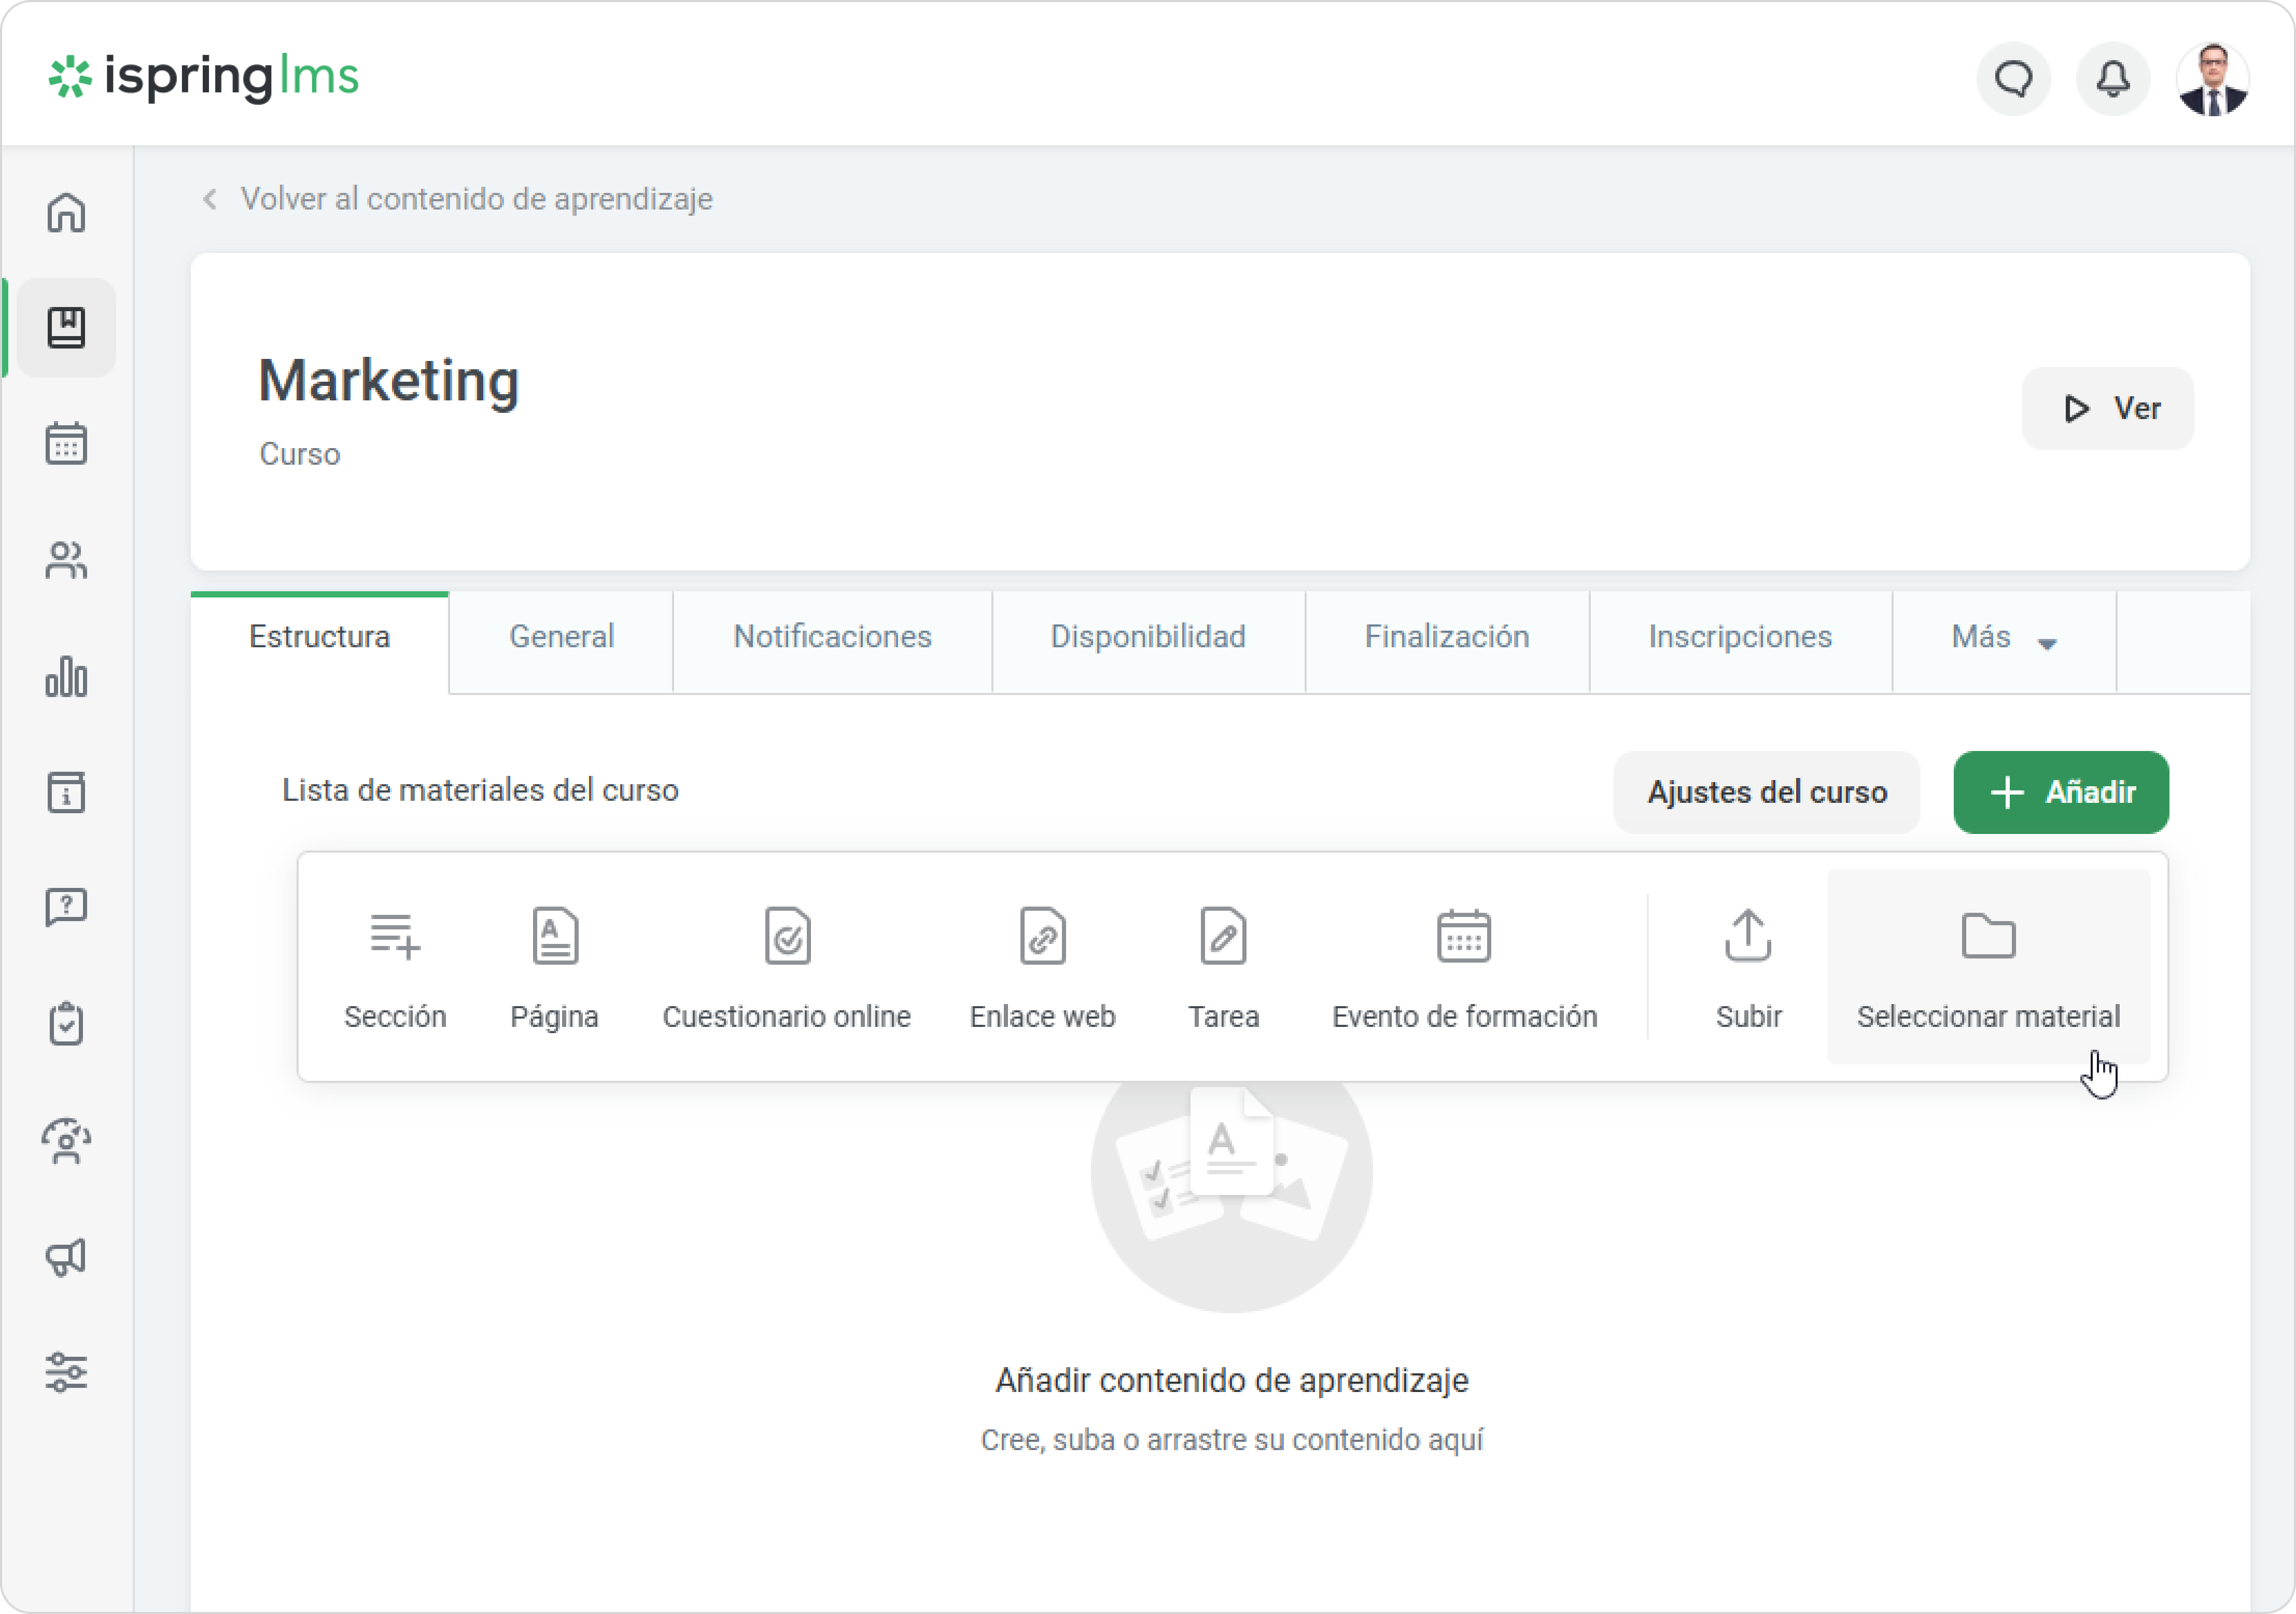The height and width of the screenshot is (1614, 2296).
Task: Open the chat messages bubble icon
Action: tap(2013, 79)
